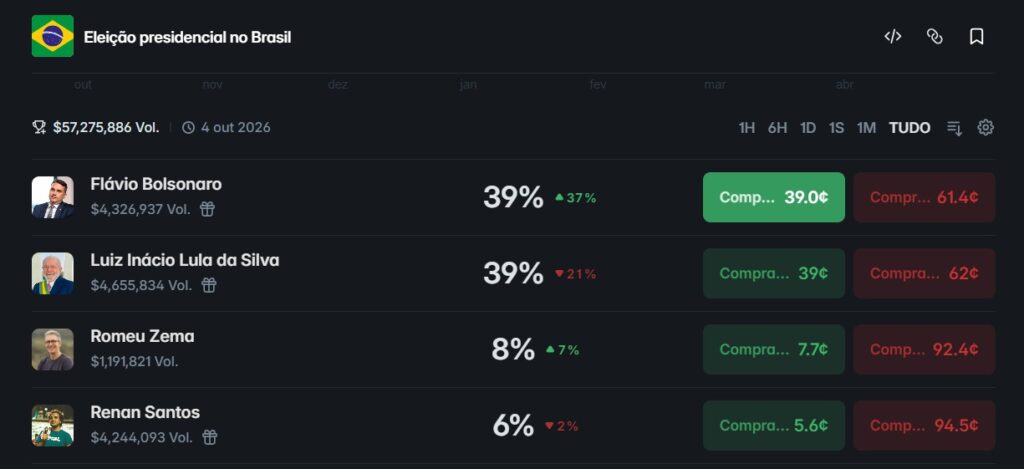This screenshot has width=1024, height=469.
Task: Copy the market link via chain icon
Action: (x=935, y=37)
